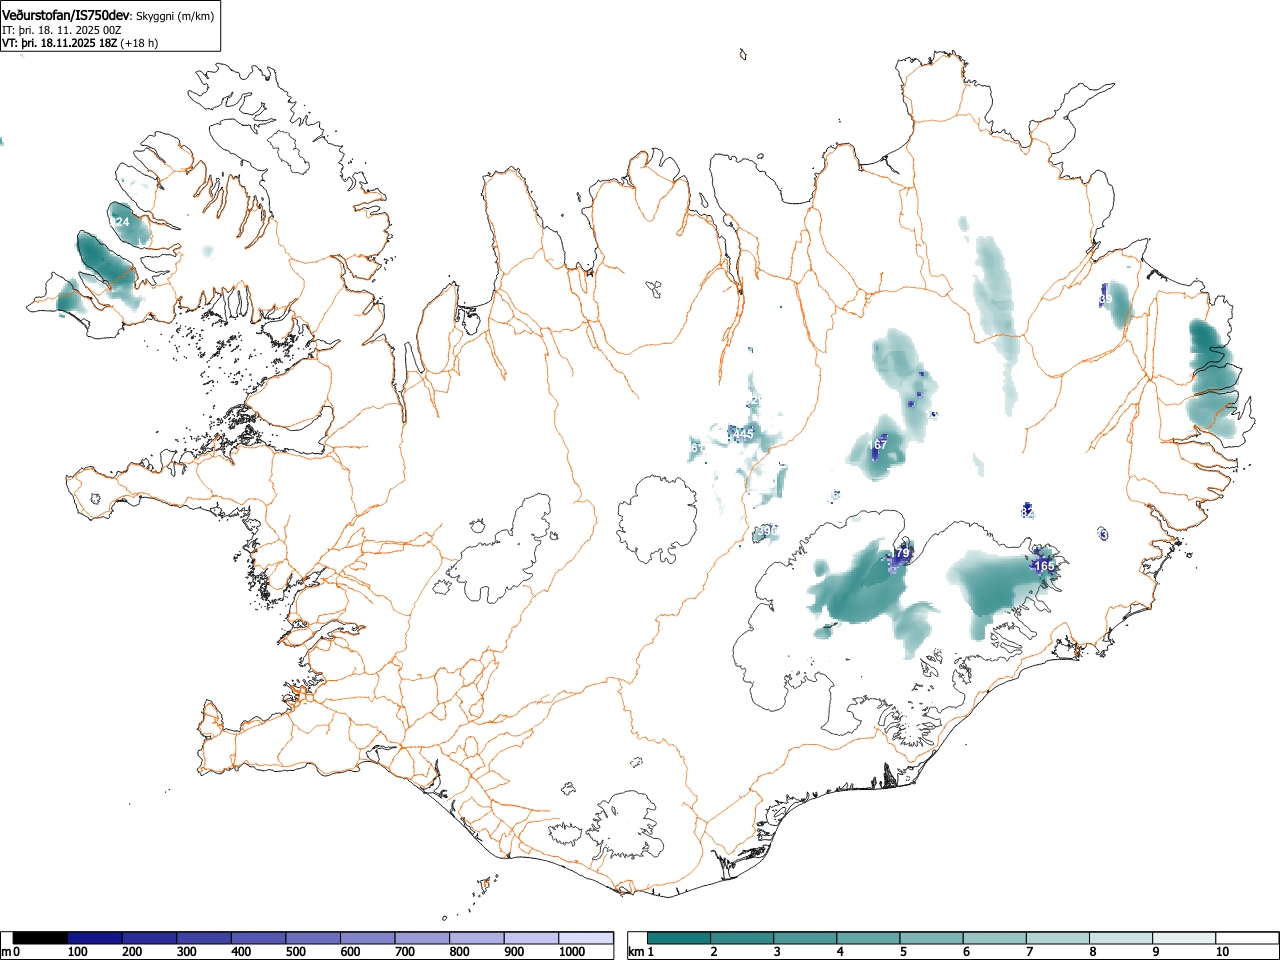This screenshot has width=1280, height=960.
Task: Select the black 0–100 m legend swatch
Action: click(41, 938)
